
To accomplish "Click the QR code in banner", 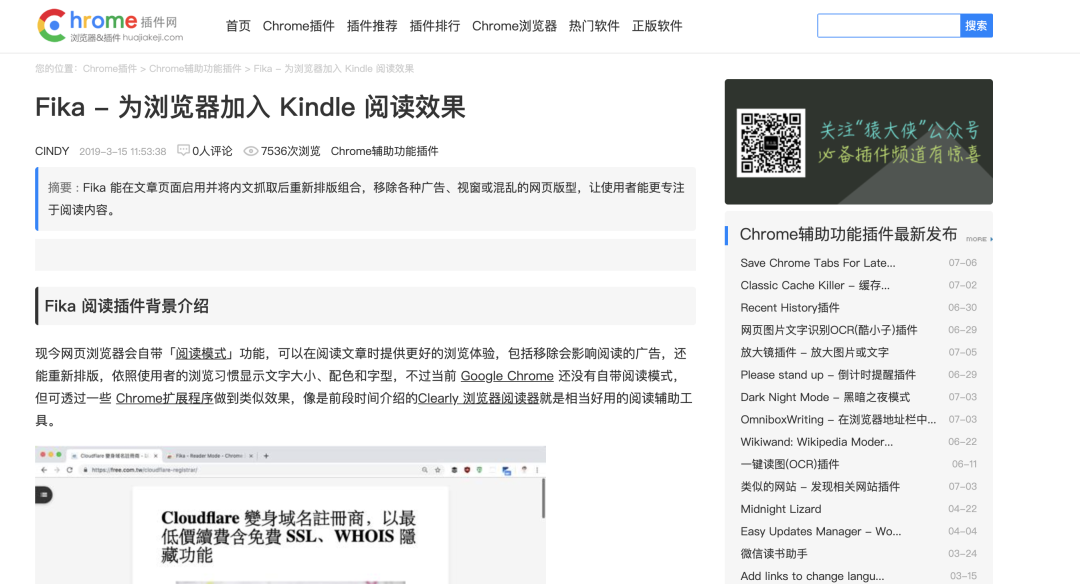I will (771, 143).
